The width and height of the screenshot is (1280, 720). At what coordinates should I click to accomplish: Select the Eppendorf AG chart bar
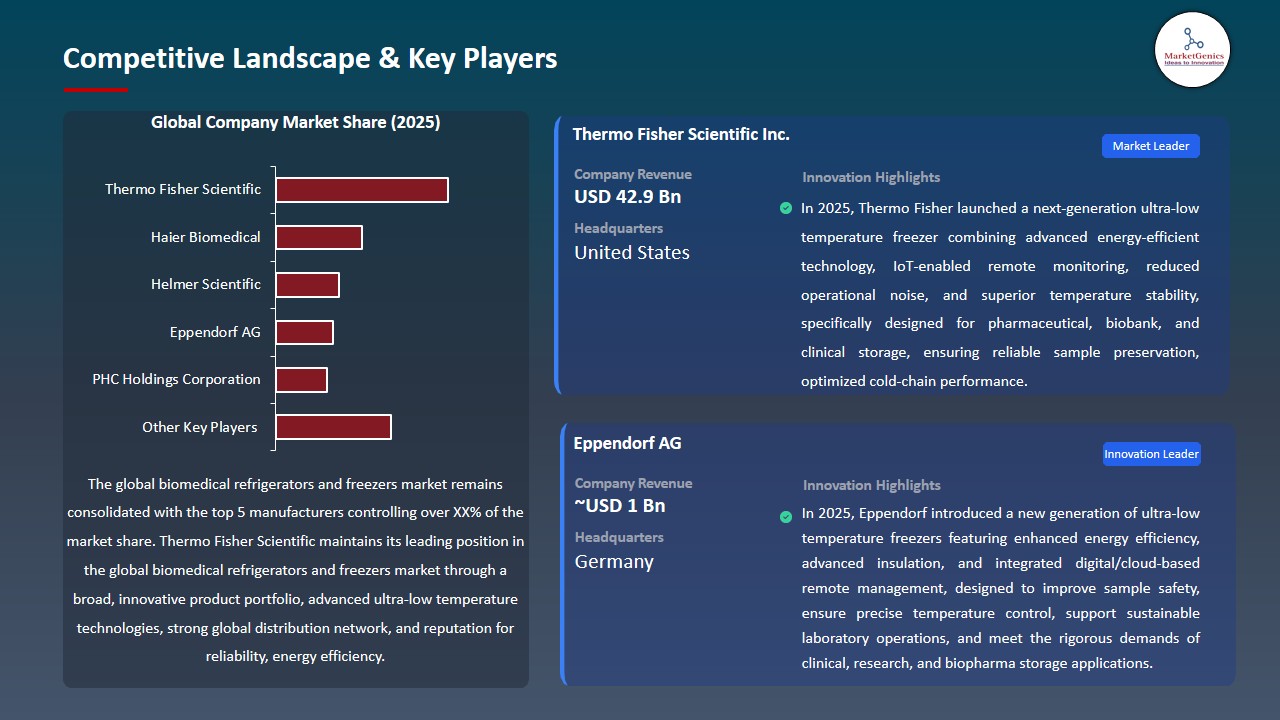coord(304,332)
